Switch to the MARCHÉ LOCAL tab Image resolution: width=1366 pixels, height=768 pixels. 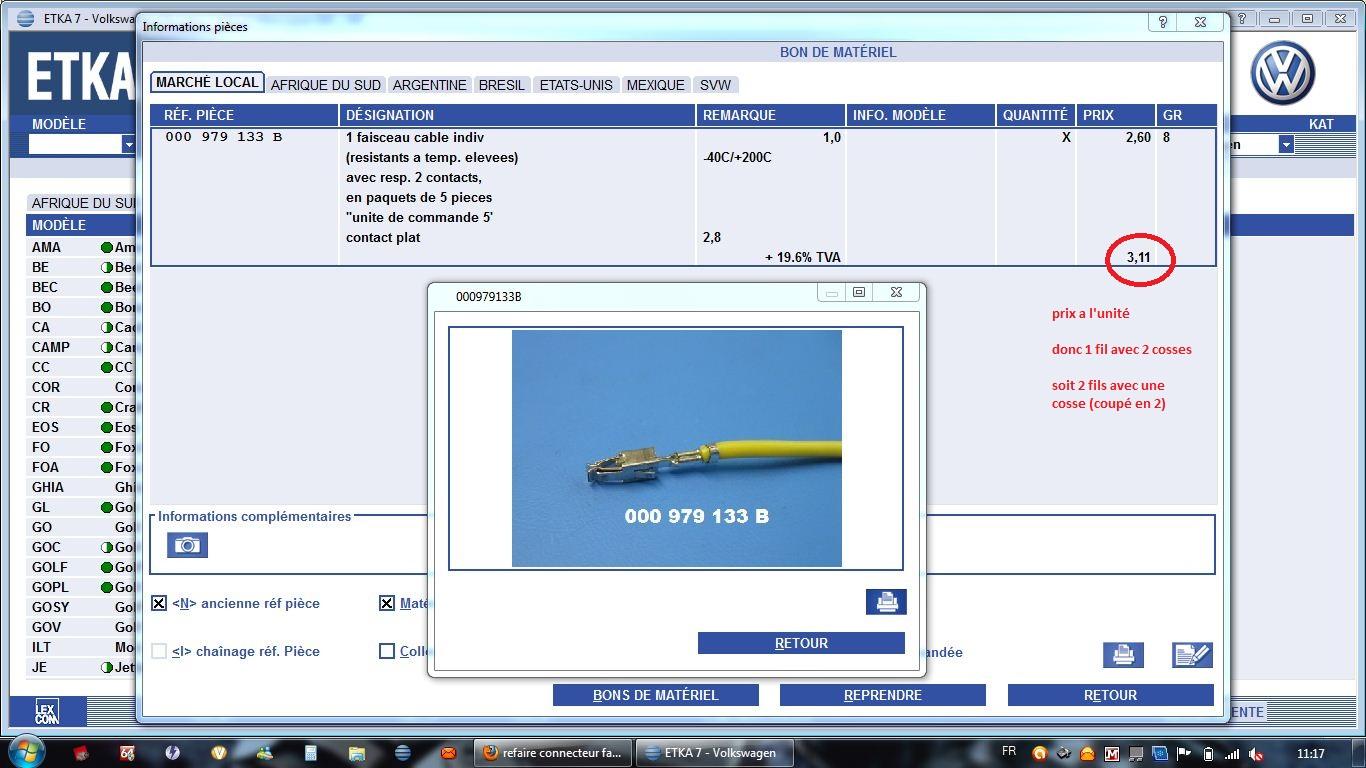click(207, 83)
